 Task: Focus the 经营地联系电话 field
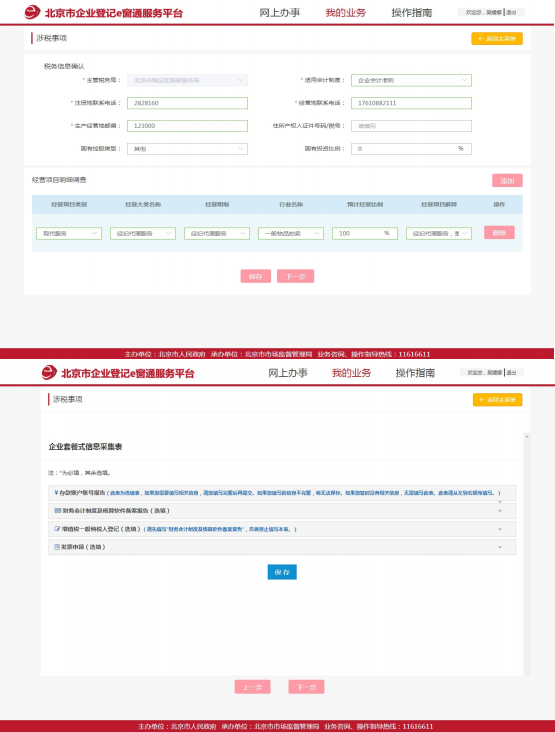pyautogui.click(x=411, y=103)
